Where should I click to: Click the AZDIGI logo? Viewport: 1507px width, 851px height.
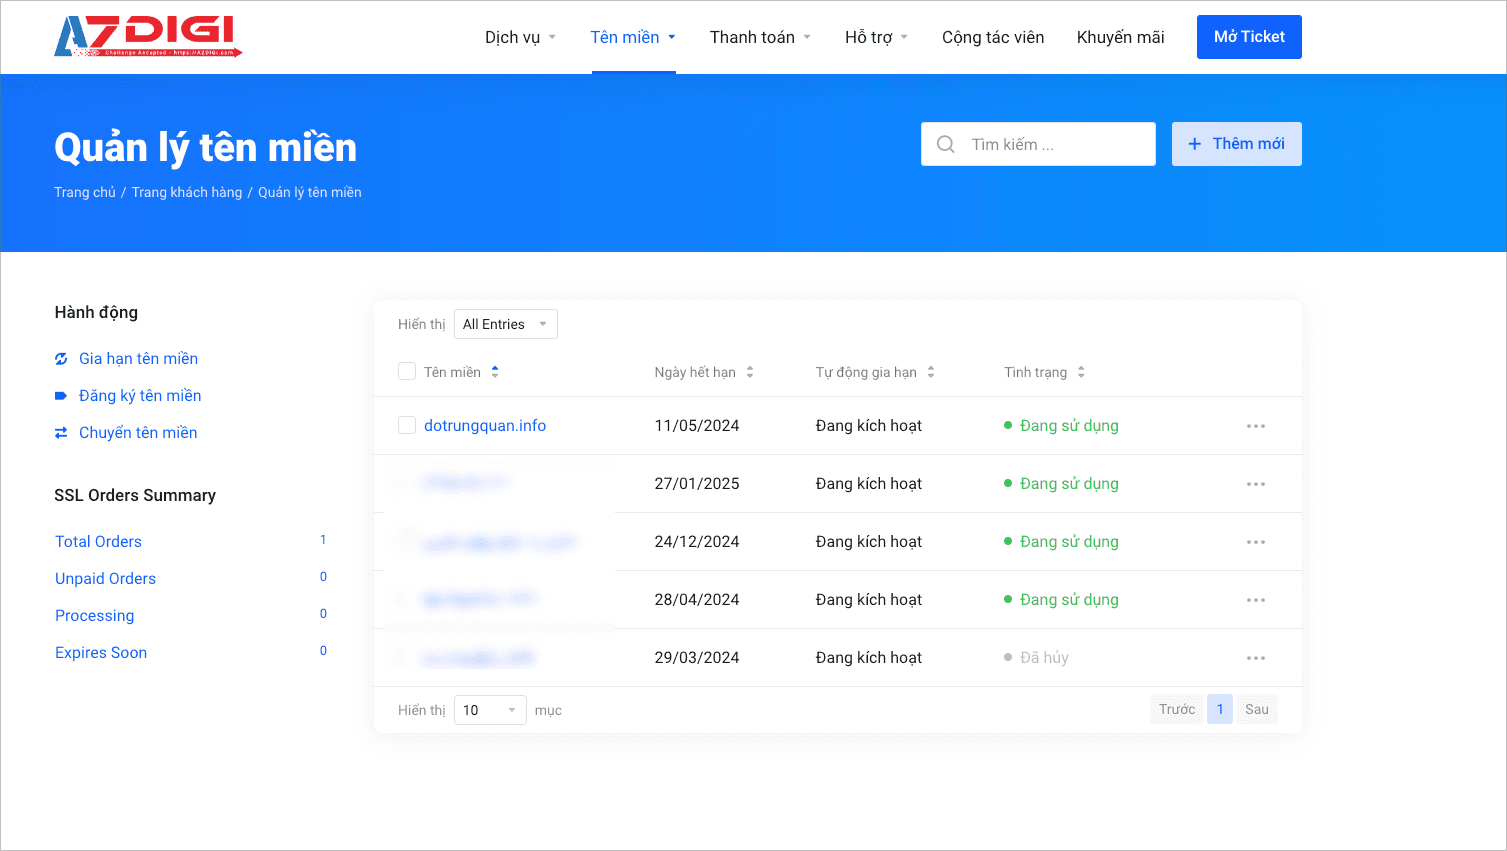coord(147,37)
